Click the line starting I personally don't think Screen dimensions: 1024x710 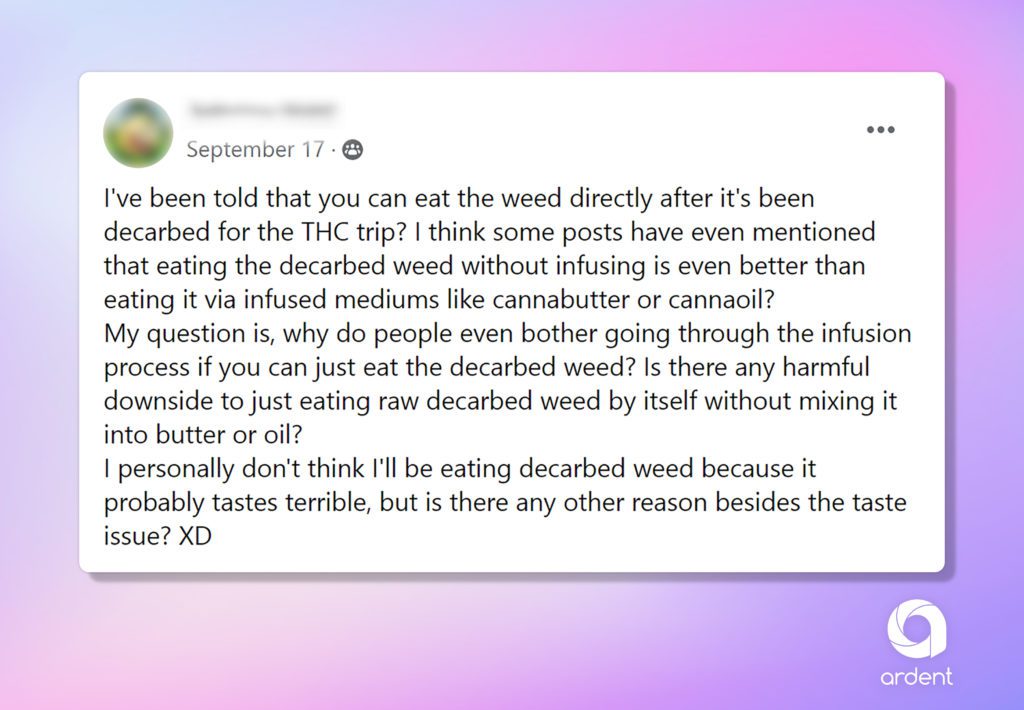point(460,469)
